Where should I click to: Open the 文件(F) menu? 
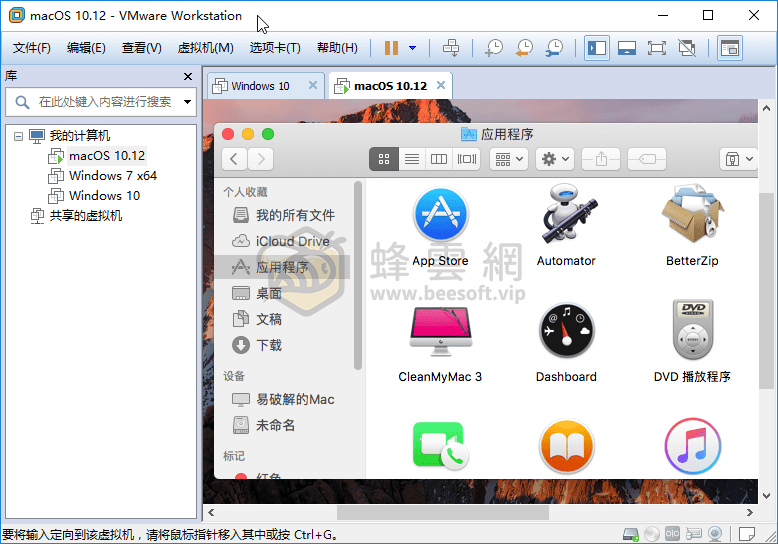(x=32, y=48)
